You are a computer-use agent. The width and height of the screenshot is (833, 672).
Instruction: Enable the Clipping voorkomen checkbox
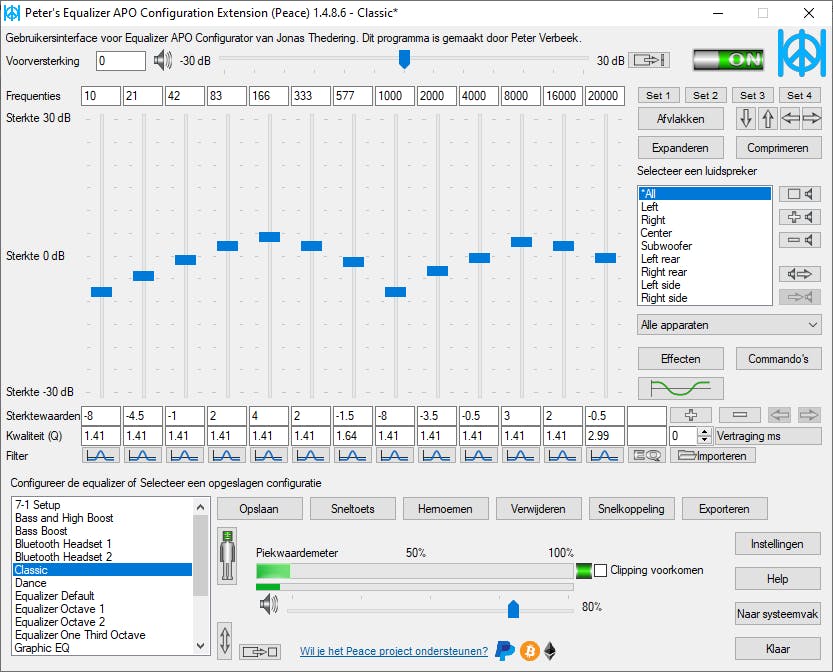600,571
